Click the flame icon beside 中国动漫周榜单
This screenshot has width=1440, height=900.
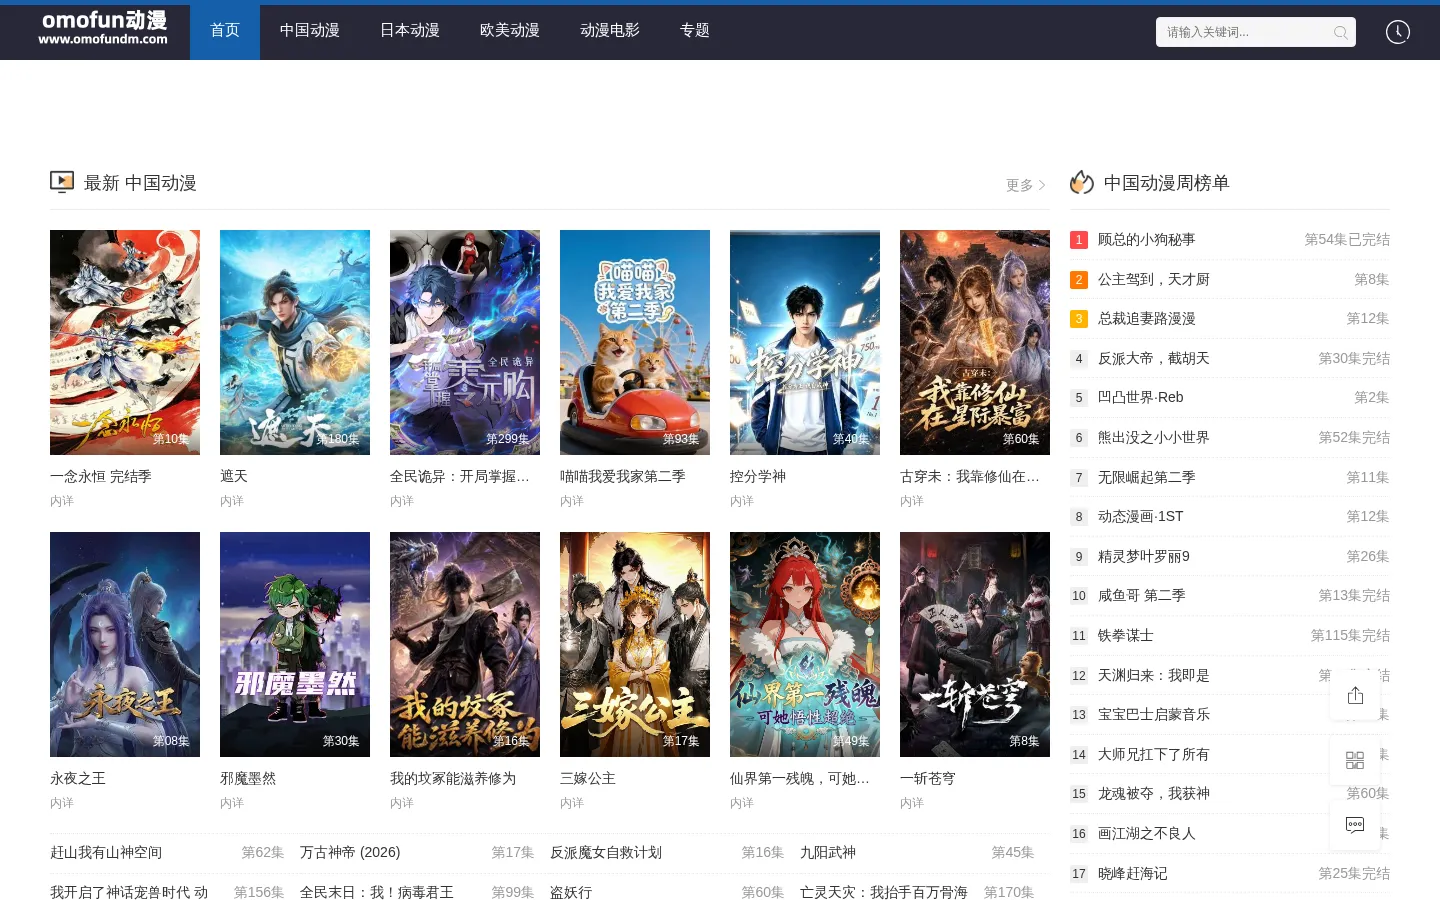[x=1082, y=182]
